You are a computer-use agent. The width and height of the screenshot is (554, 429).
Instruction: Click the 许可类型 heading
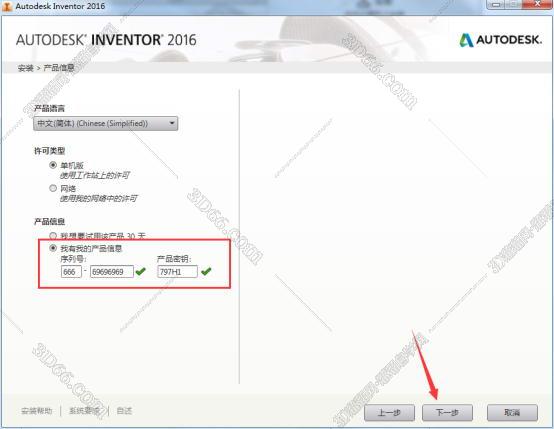tap(49, 151)
